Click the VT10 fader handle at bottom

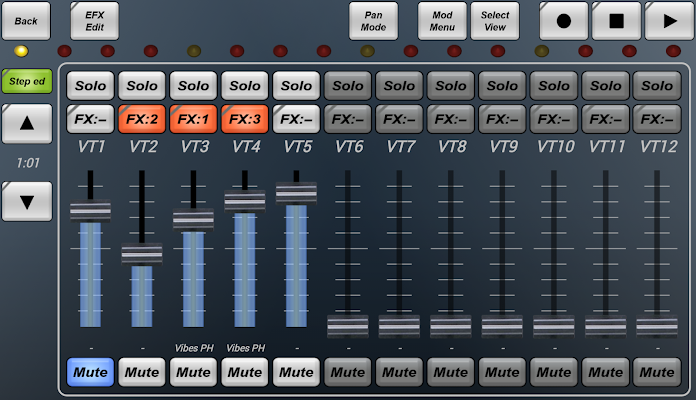point(554,326)
